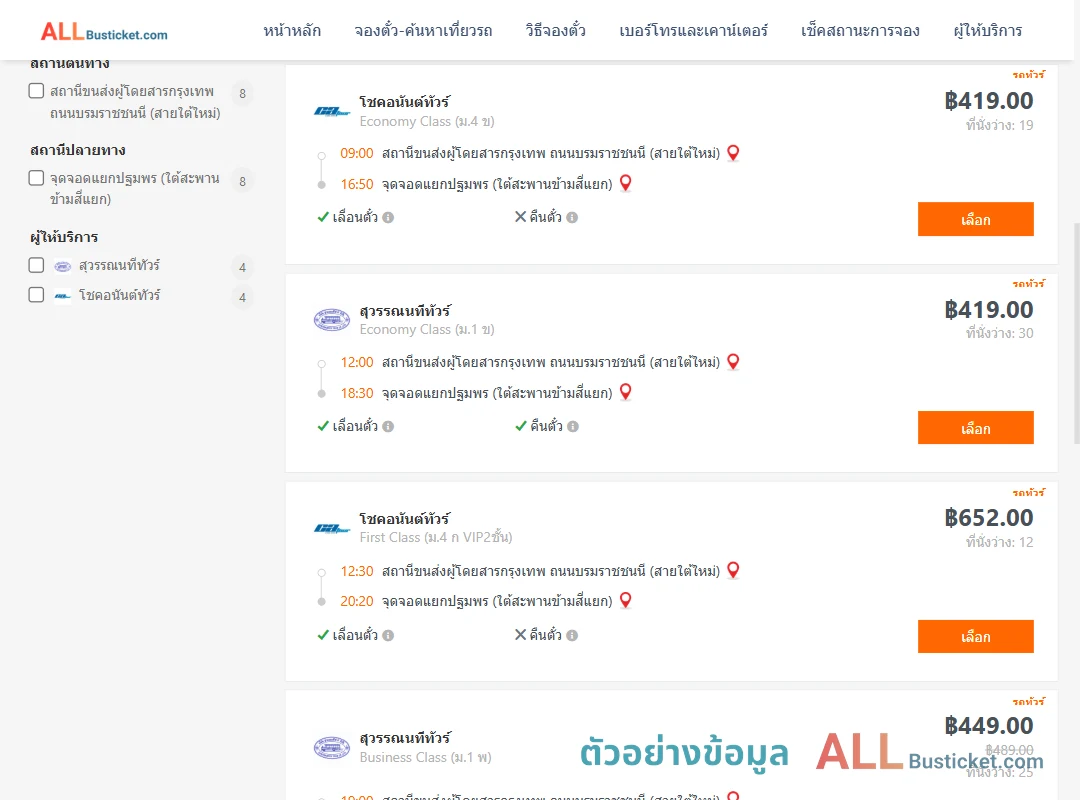The image size is (1080, 800).
Task: Show เลื่อนตั๋ว info icon on 09:00 trip
Action: point(388,218)
